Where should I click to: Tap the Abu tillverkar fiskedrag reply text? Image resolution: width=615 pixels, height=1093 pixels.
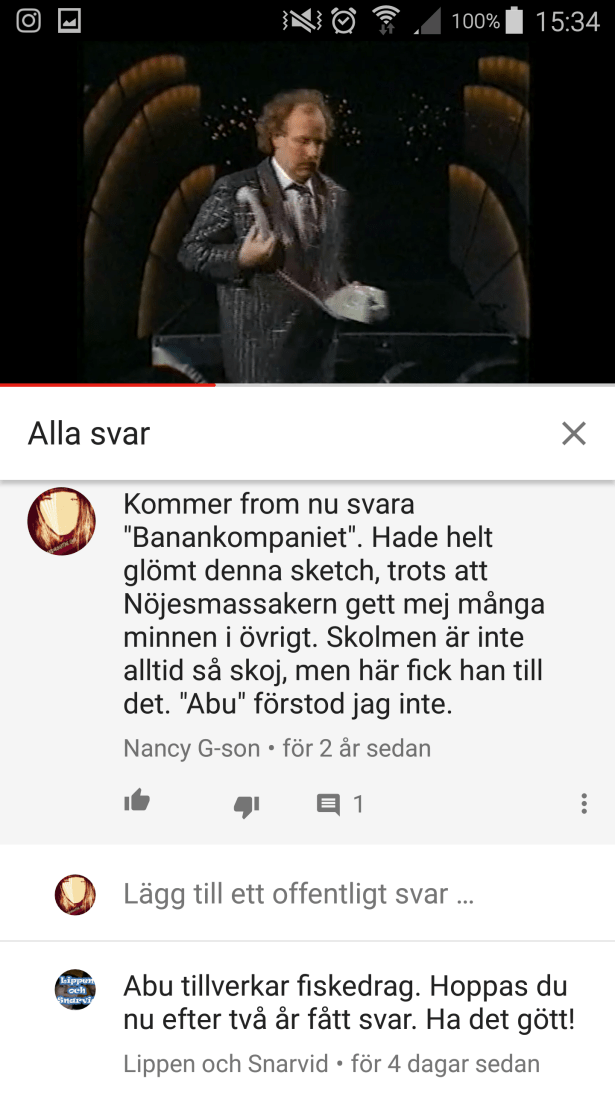pyautogui.click(x=349, y=1003)
